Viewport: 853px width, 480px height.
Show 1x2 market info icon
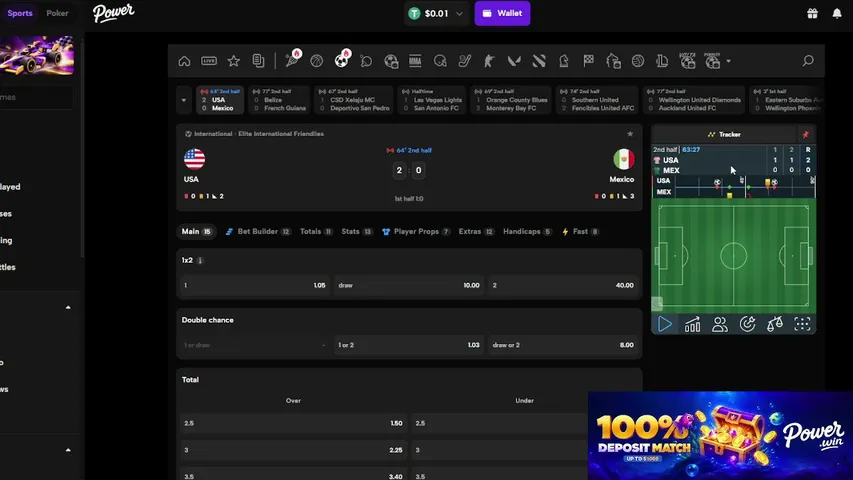point(200,261)
